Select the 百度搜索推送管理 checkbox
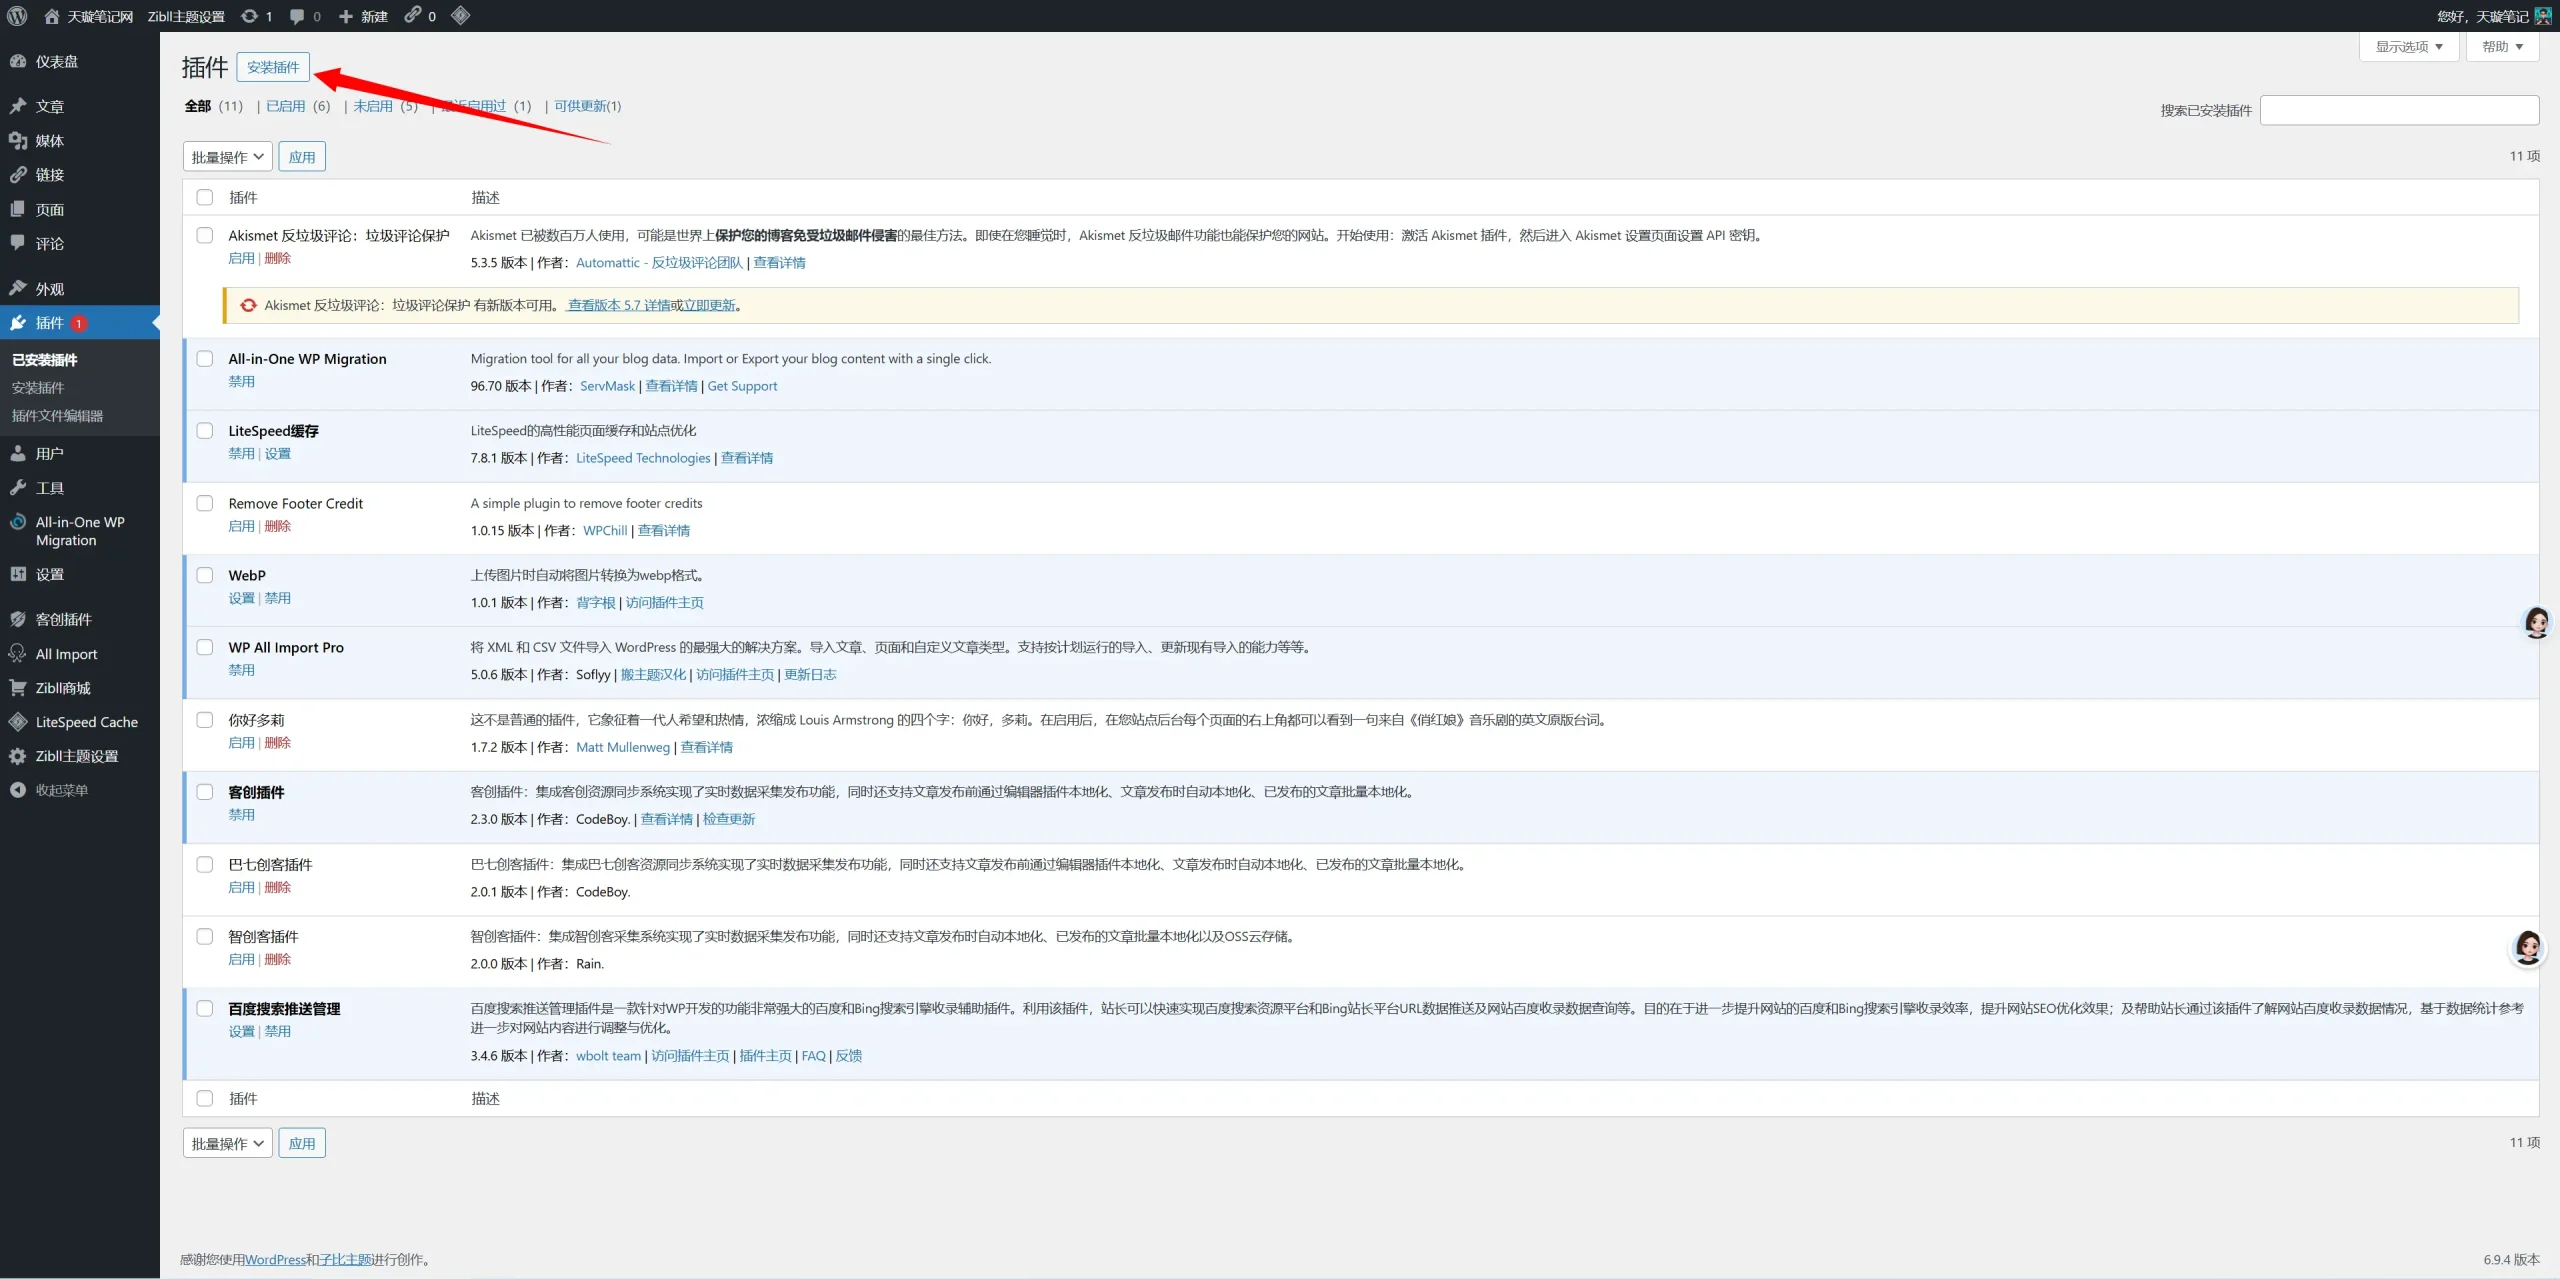Image resolution: width=2560 pixels, height=1279 pixels. pyautogui.click(x=205, y=1008)
